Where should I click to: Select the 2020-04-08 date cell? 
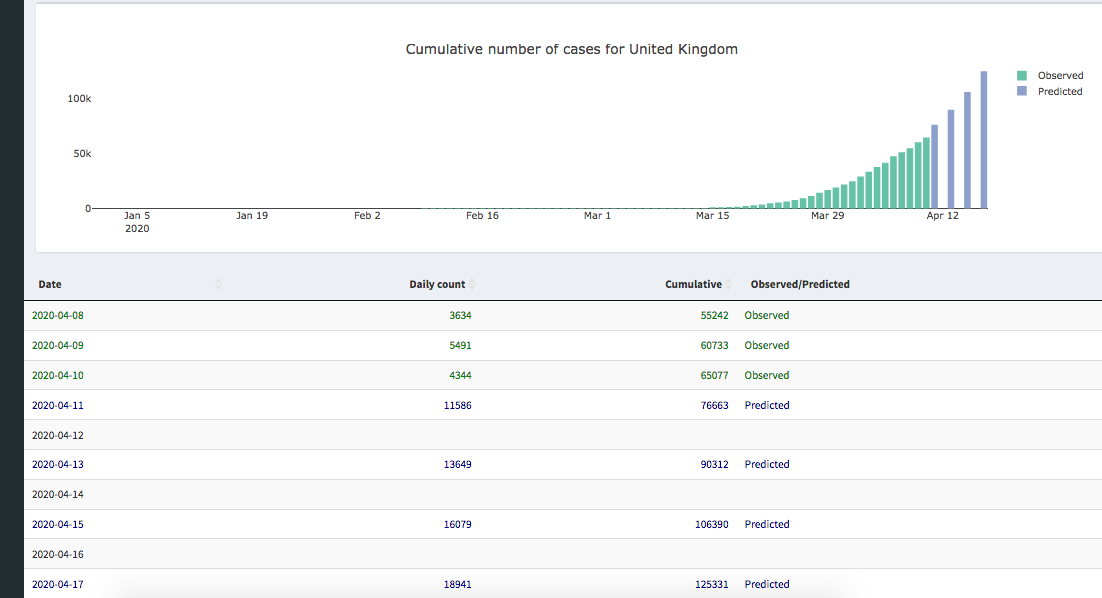point(58,315)
